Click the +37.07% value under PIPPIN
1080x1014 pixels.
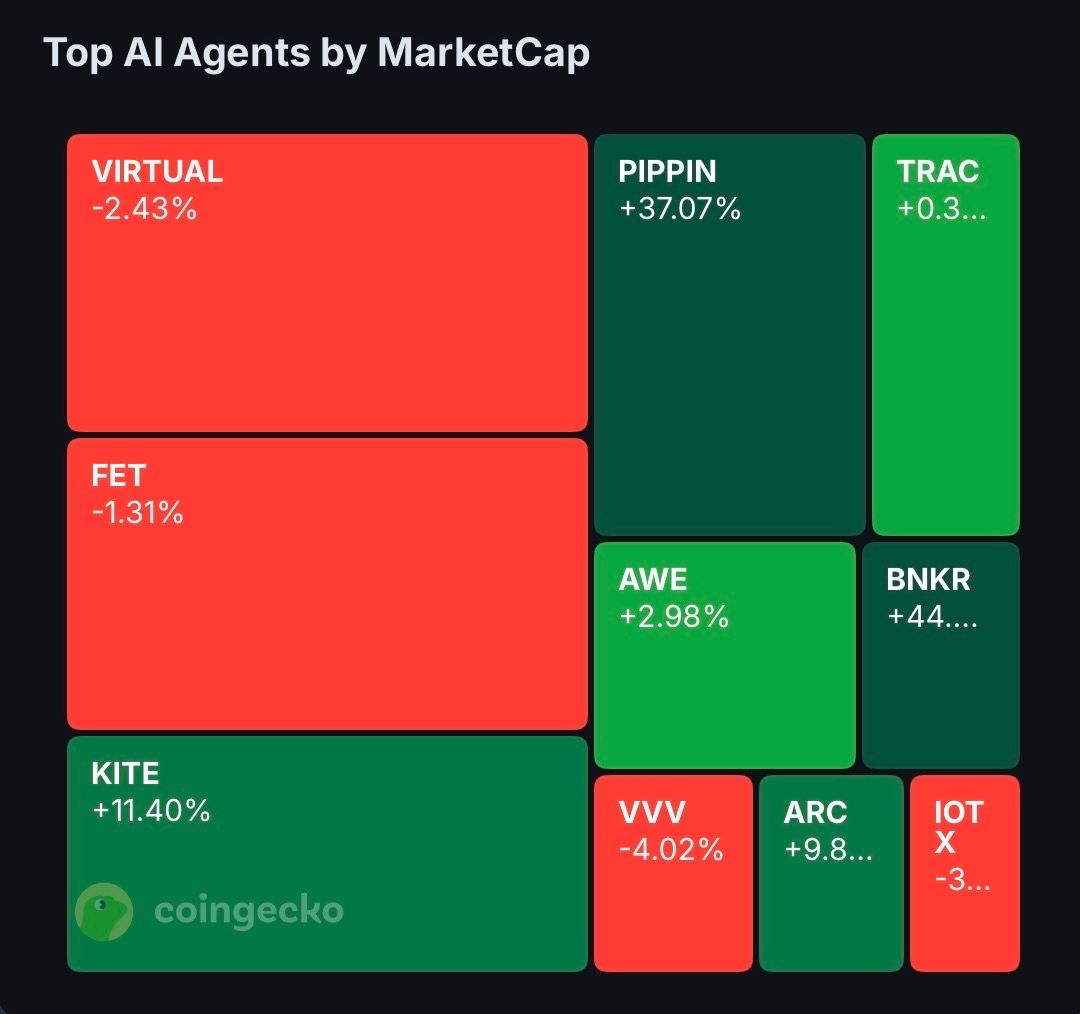tap(680, 209)
